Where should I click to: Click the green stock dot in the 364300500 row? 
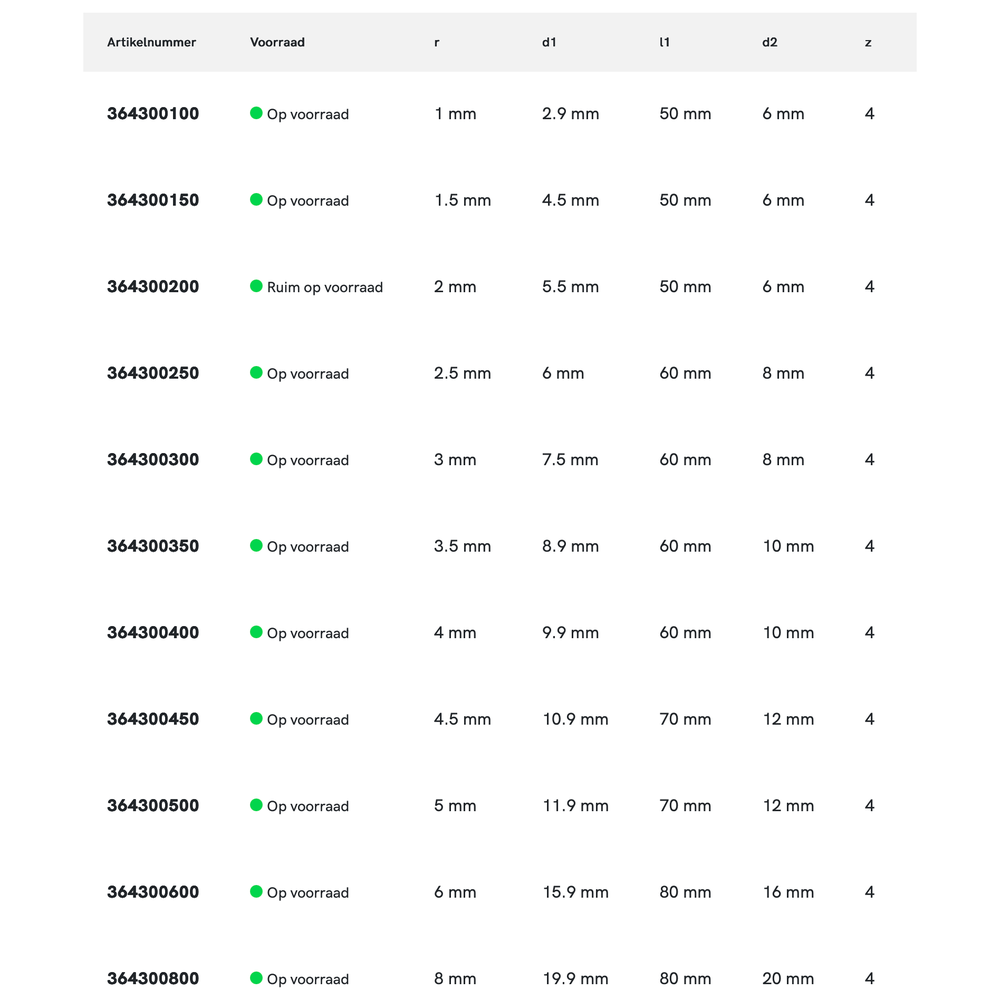[x=256, y=805]
